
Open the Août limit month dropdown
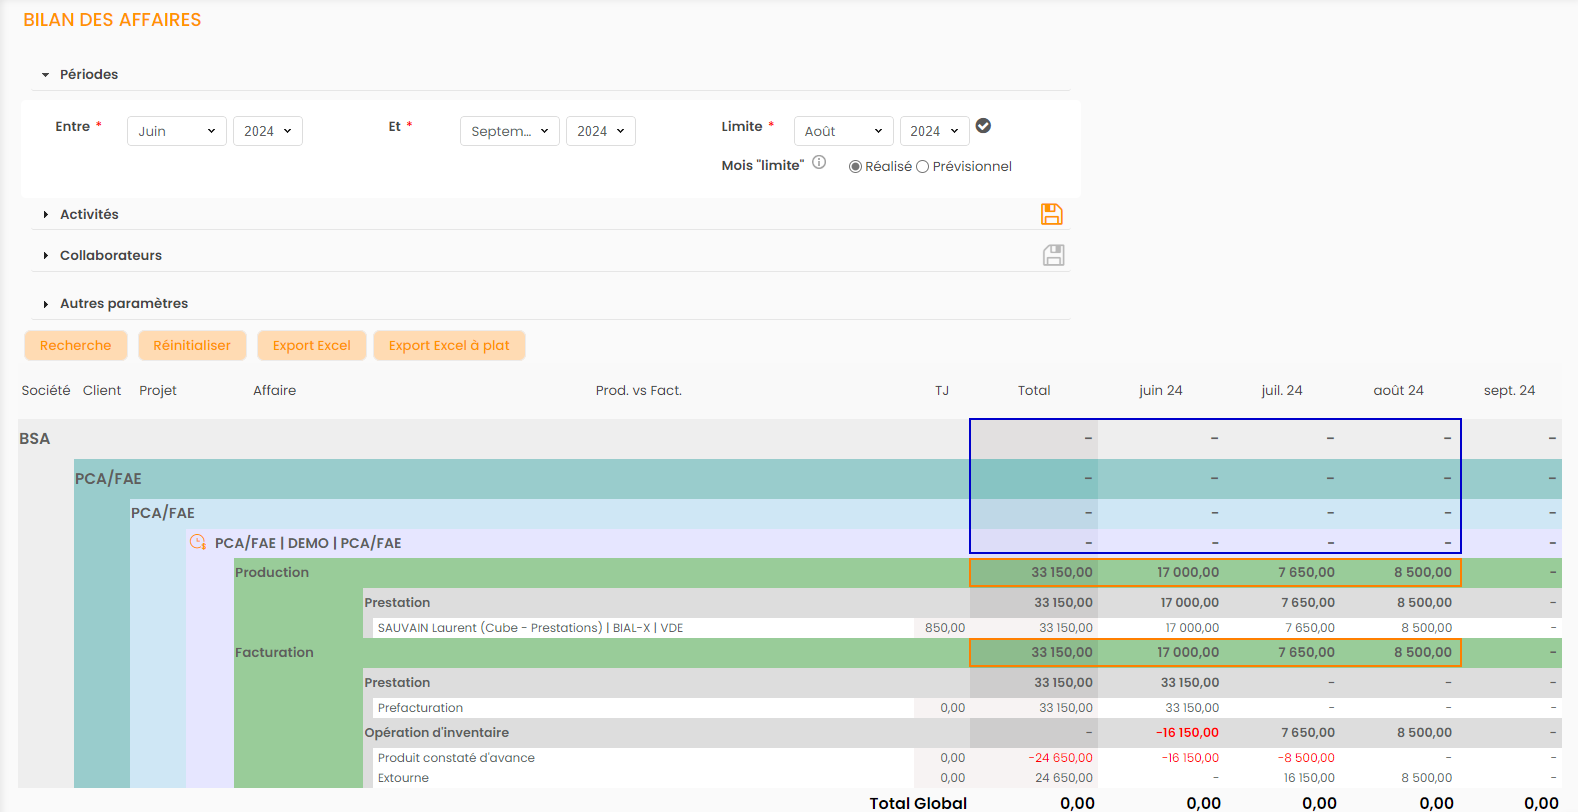[843, 131]
